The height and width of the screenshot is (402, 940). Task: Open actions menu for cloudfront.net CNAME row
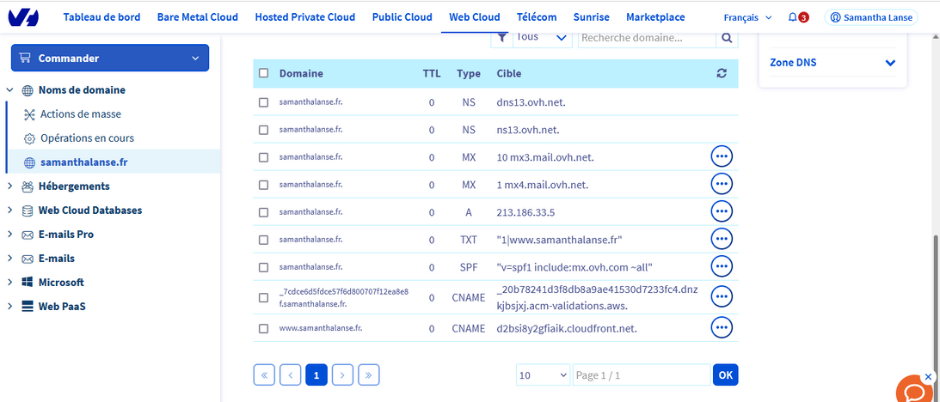click(x=722, y=328)
